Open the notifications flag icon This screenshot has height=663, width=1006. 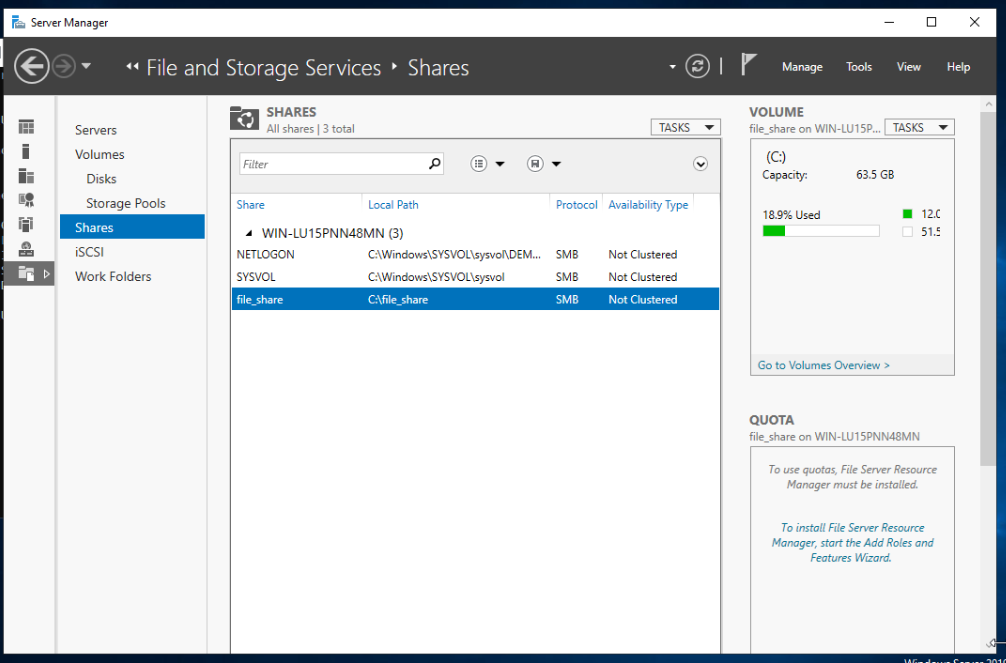coord(747,66)
